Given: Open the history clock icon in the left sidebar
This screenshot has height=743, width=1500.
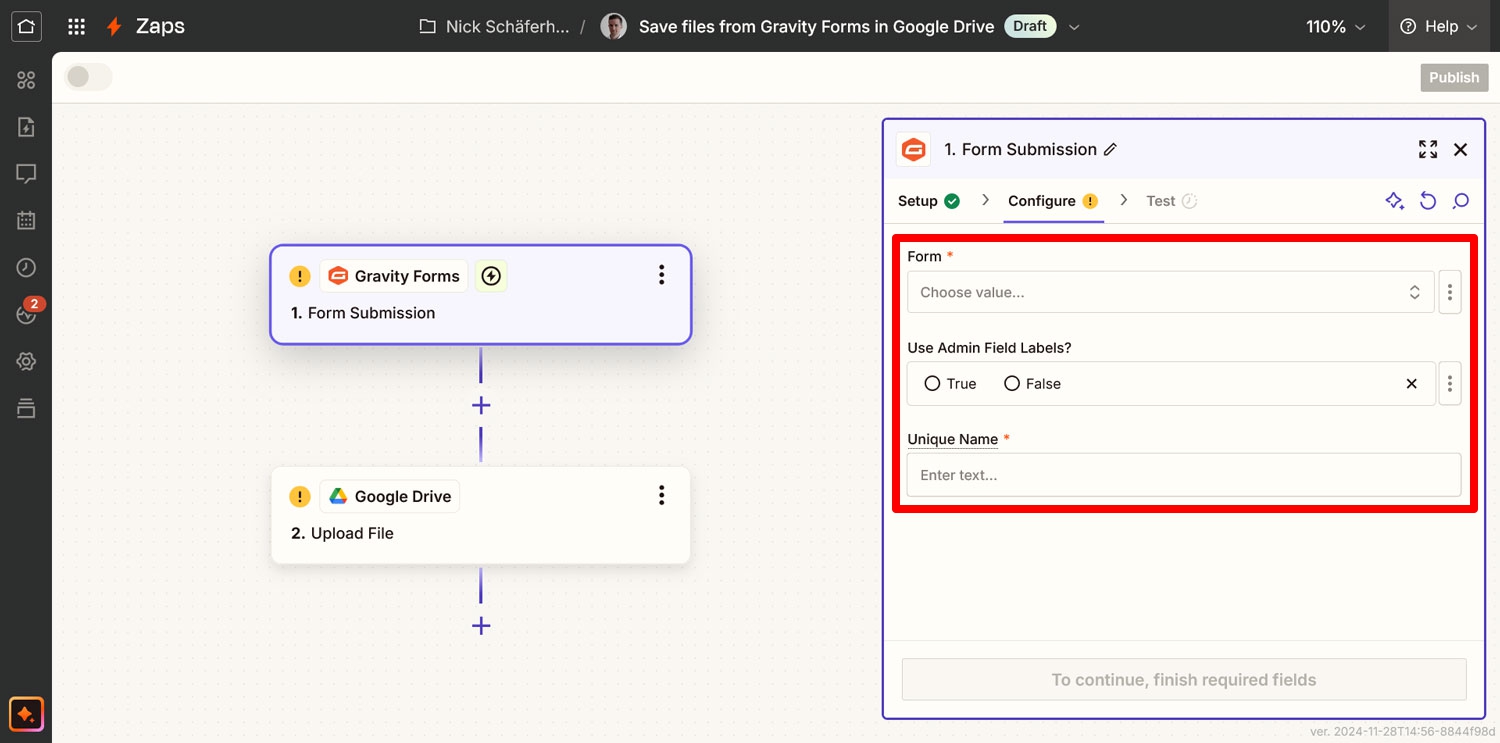Looking at the screenshot, I should [26, 268].
